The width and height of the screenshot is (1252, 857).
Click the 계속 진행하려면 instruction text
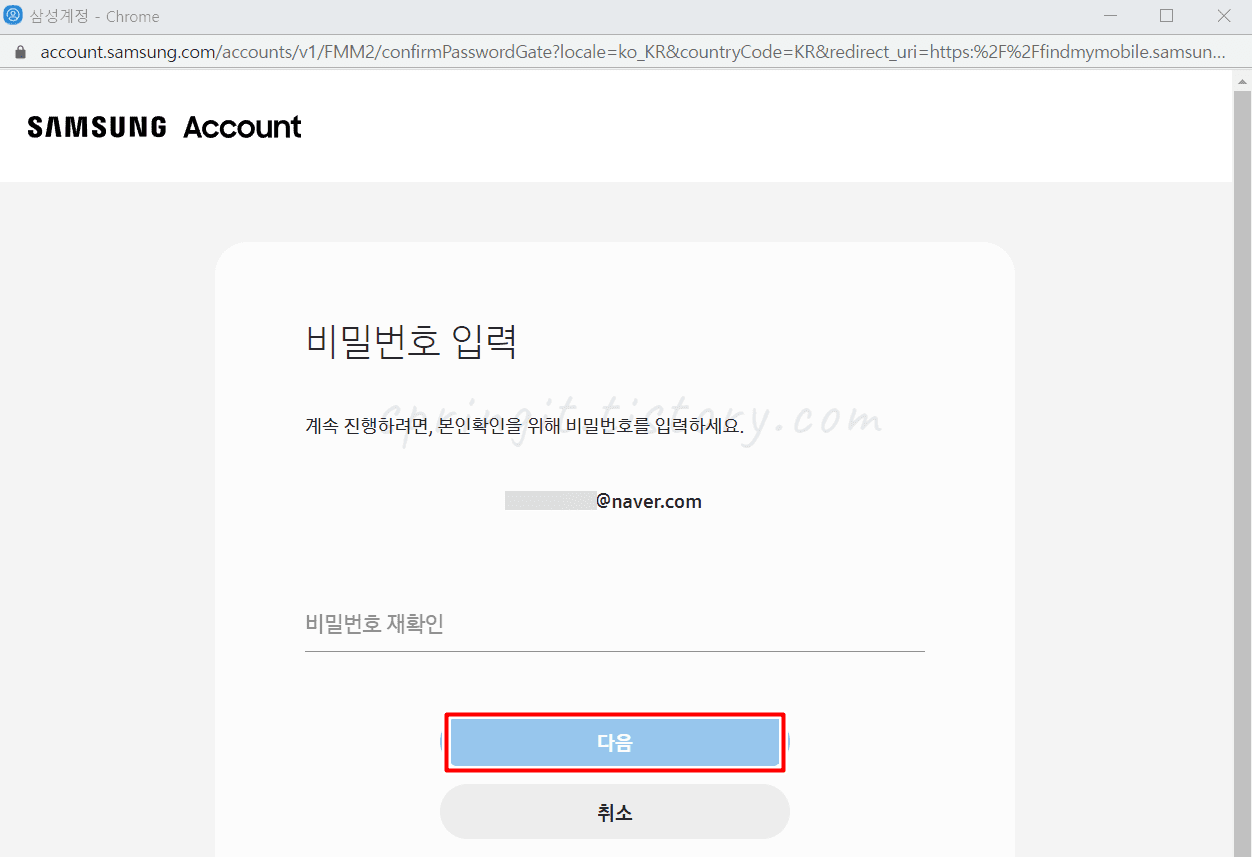coord(525,425)
